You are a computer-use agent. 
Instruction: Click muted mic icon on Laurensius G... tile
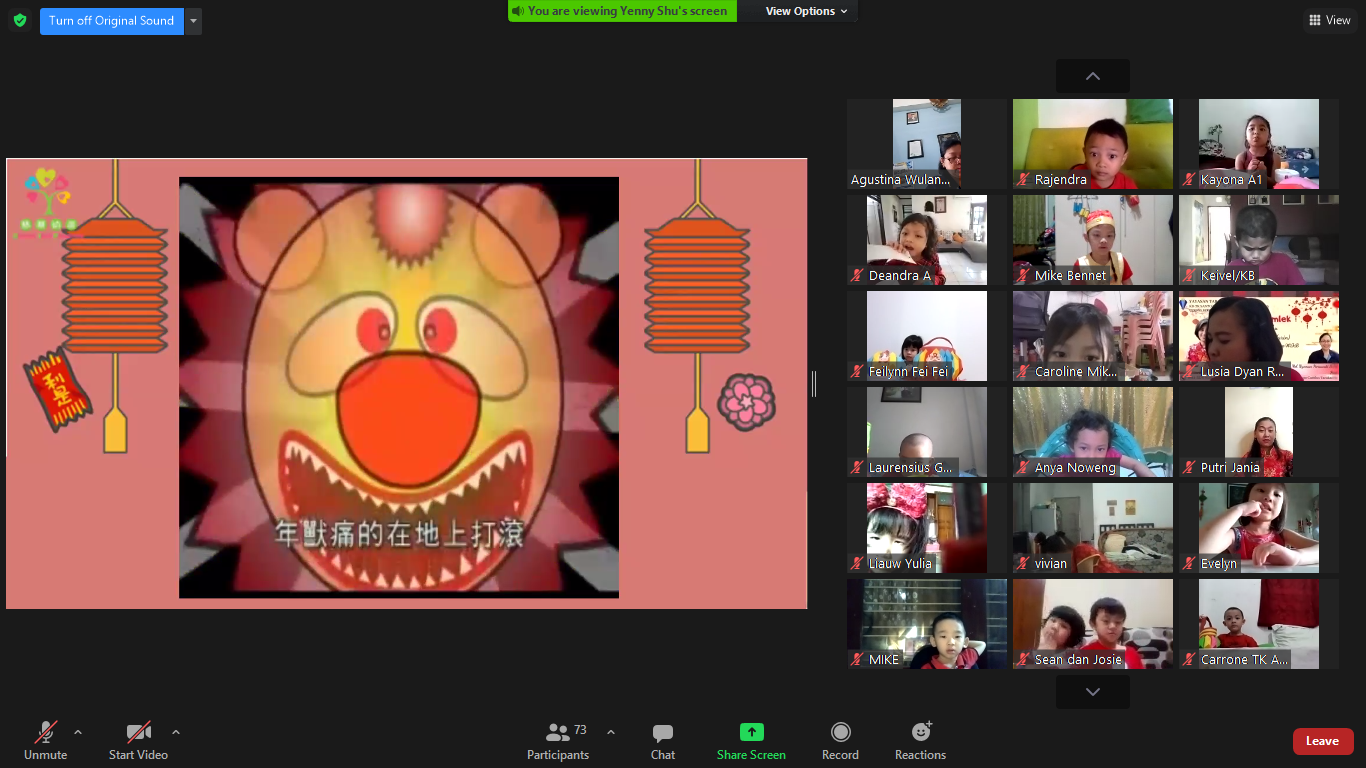[858, 468]
